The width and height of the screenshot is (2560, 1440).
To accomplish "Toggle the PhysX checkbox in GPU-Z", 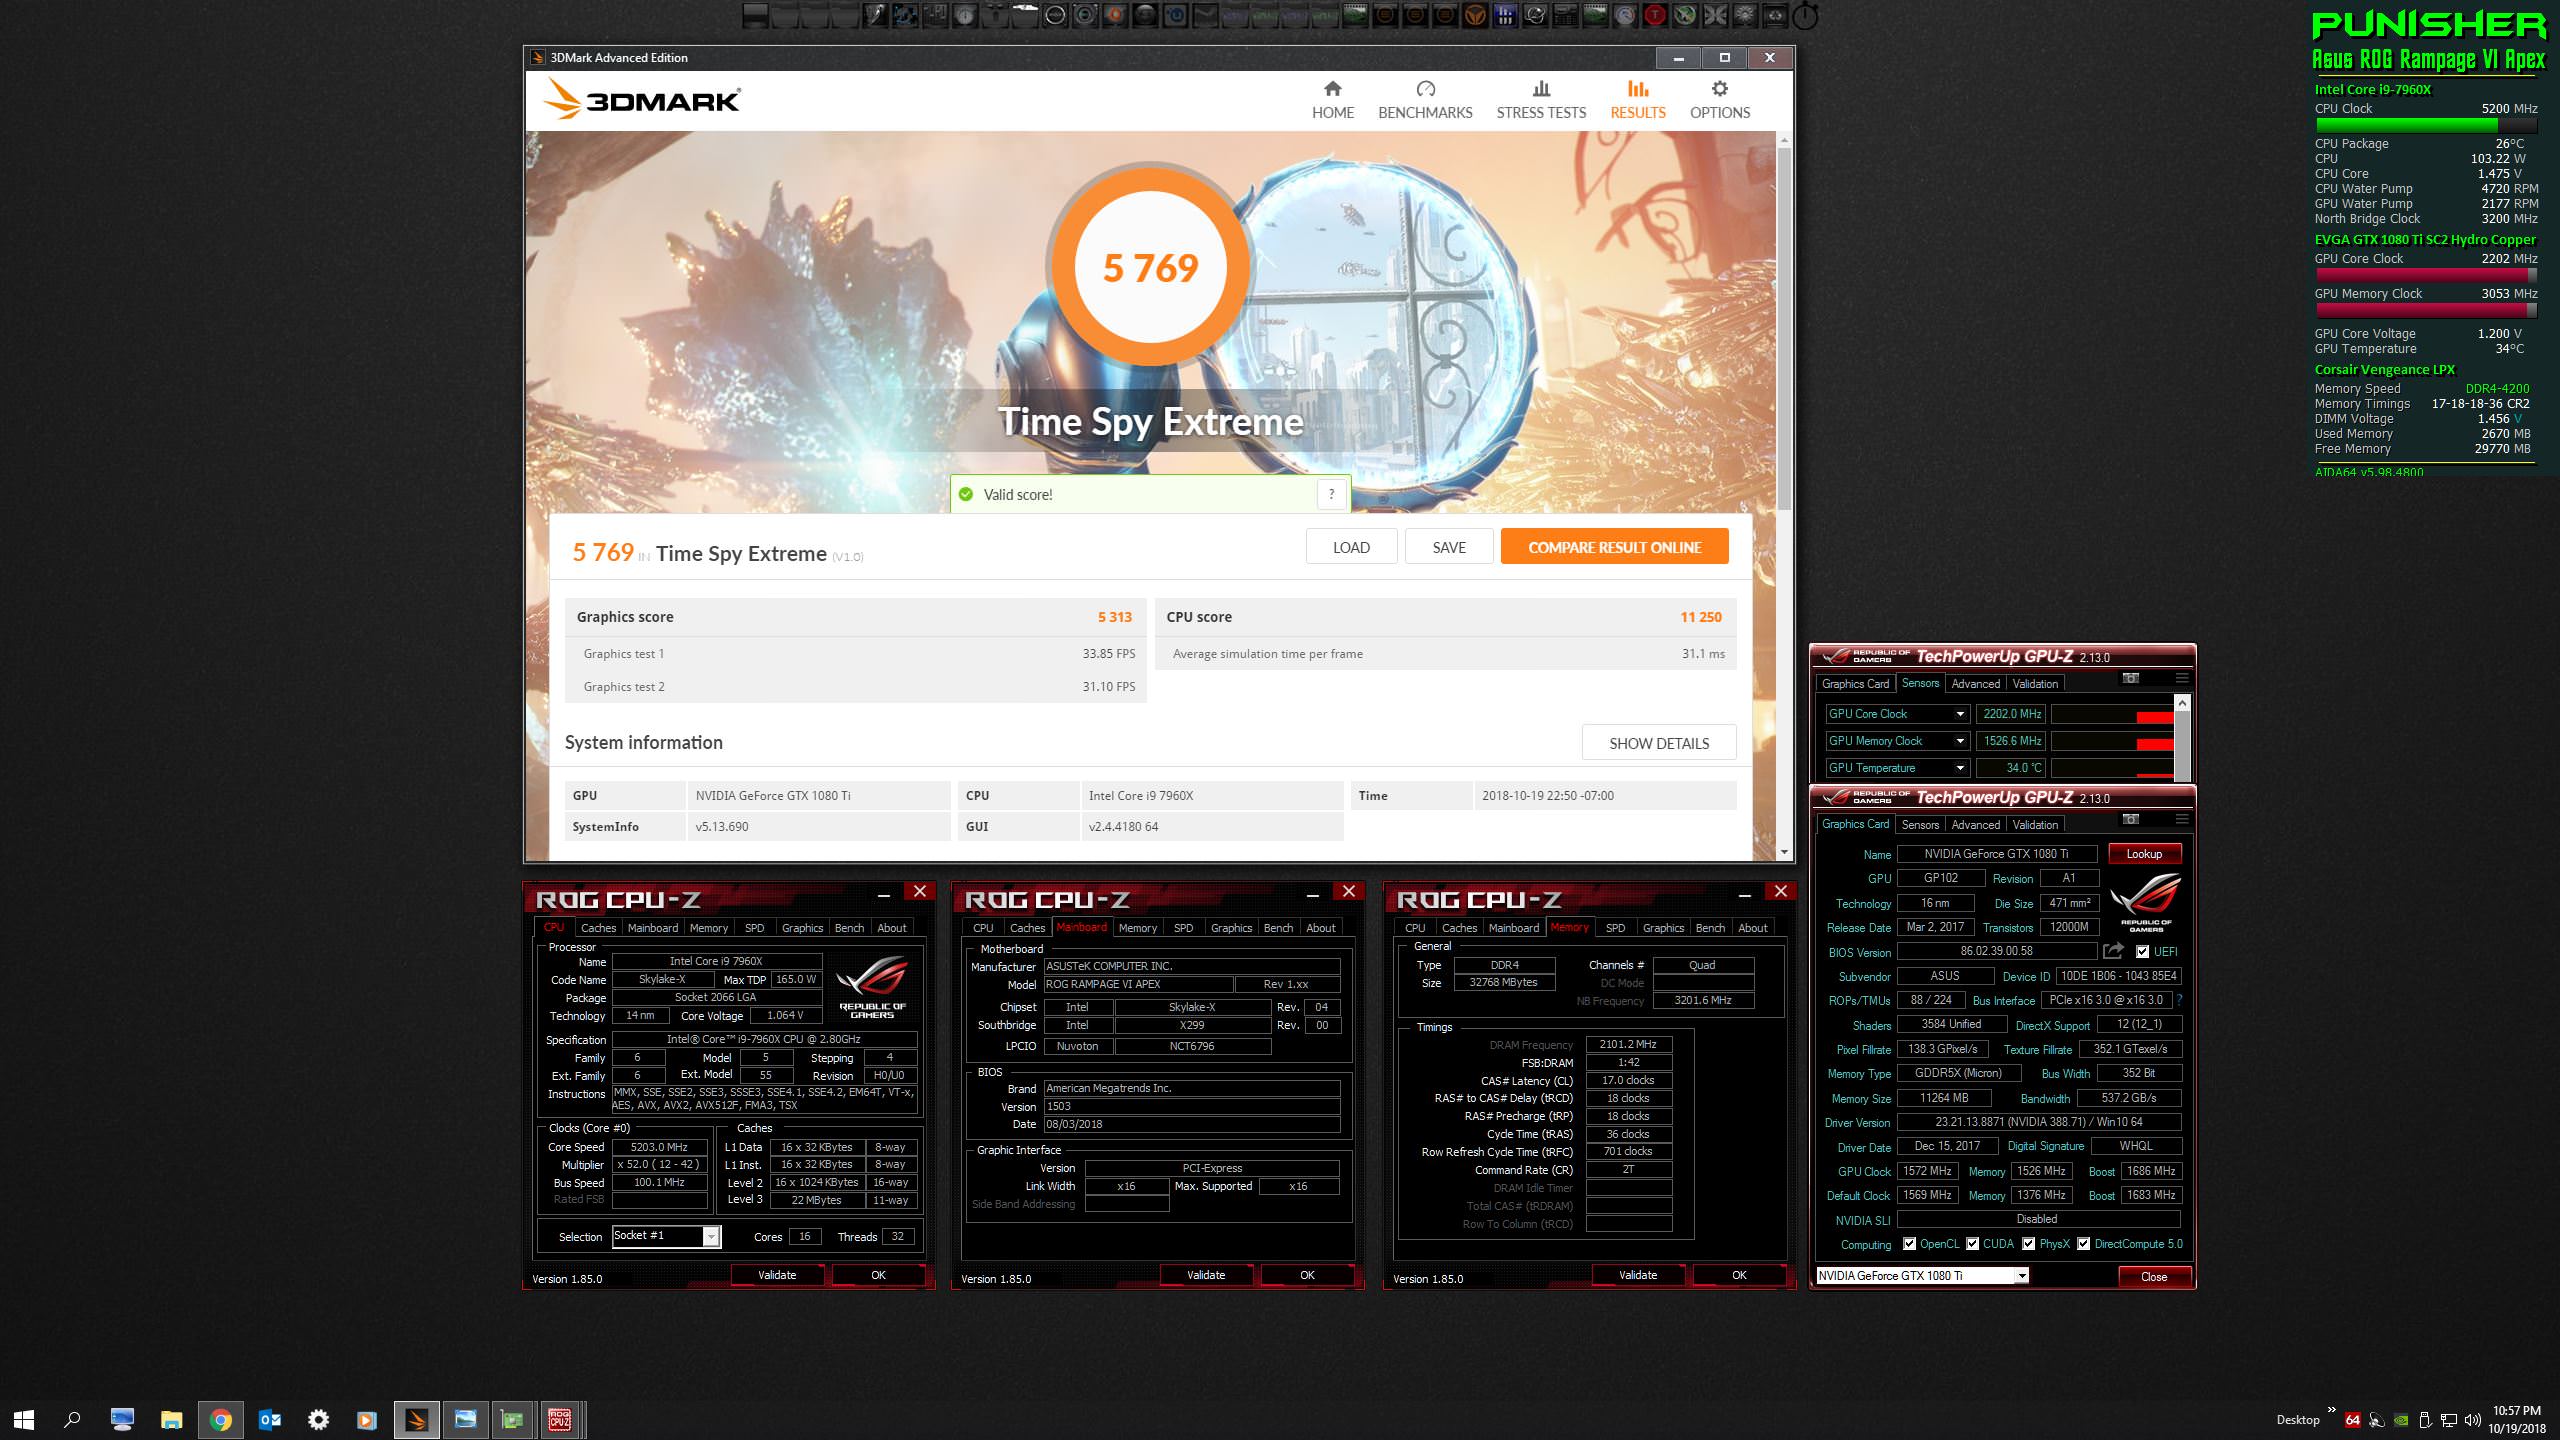I will (x=2029, y=1244).
